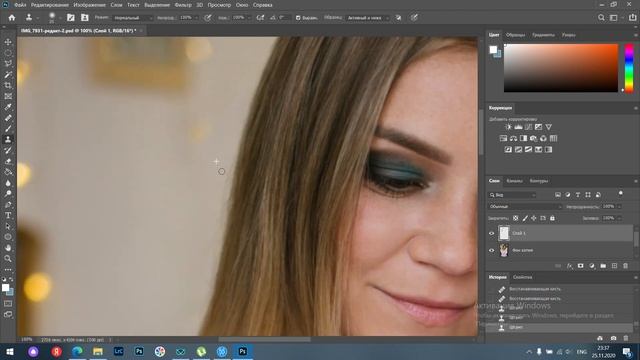Viewport: 640px width, 360px height.
Task: Select the Brush tool
Action: click(x=8, y=129)
